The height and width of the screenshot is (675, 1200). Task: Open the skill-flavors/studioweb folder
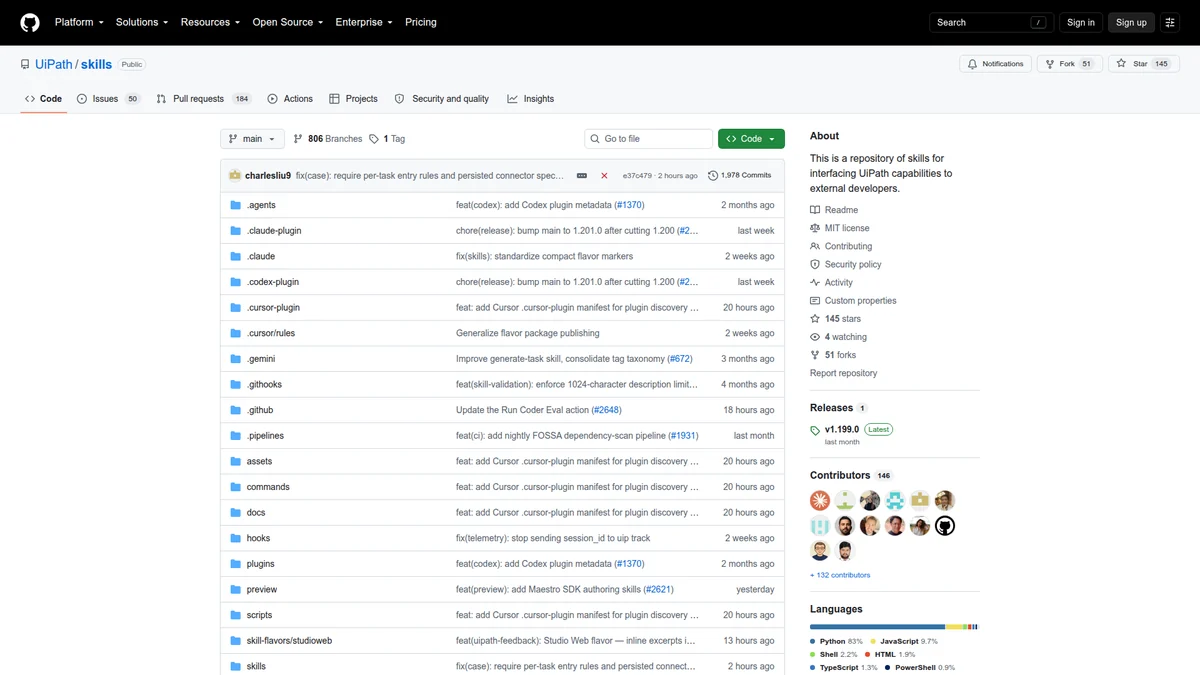[x=289, y=641]
